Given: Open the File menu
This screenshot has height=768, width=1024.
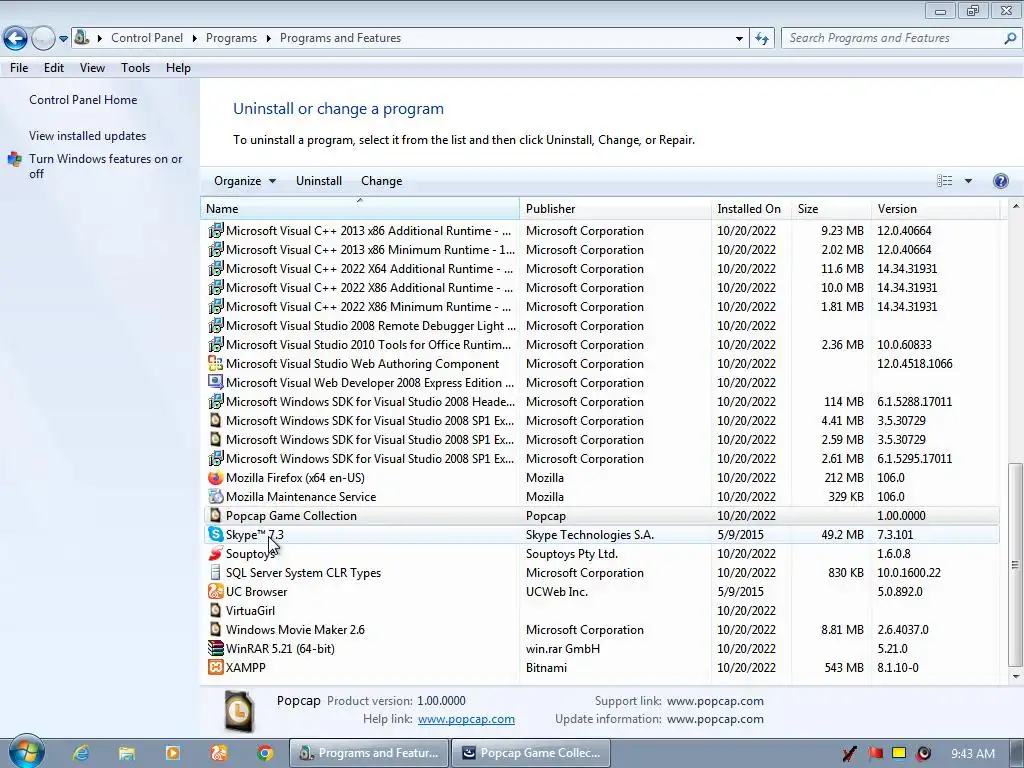Looking at the screenshot, I should (19, 68).
